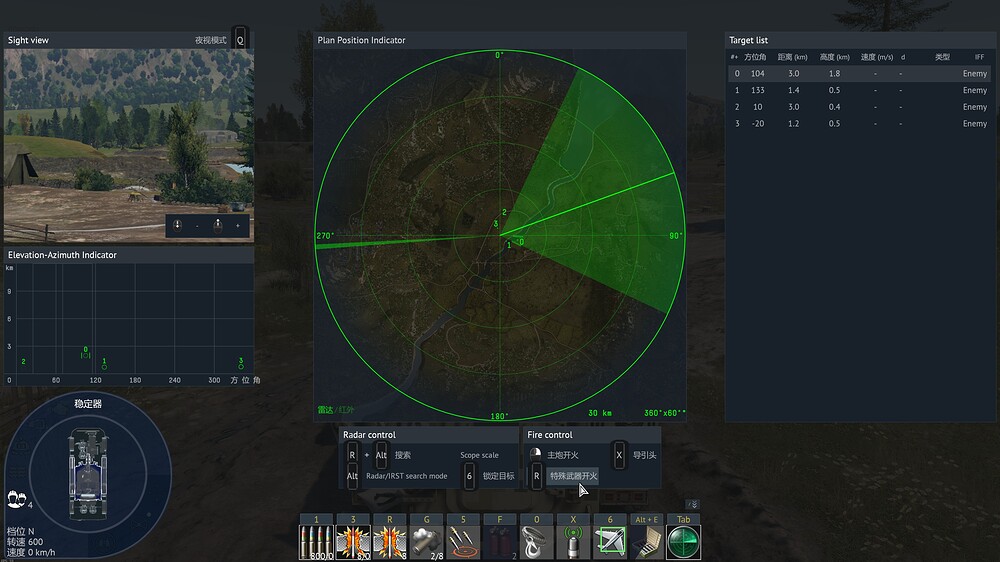Toggle the seeker sensor icon X
The height and width of the screenshot is (562, 1000).
(x=573, y=542)
